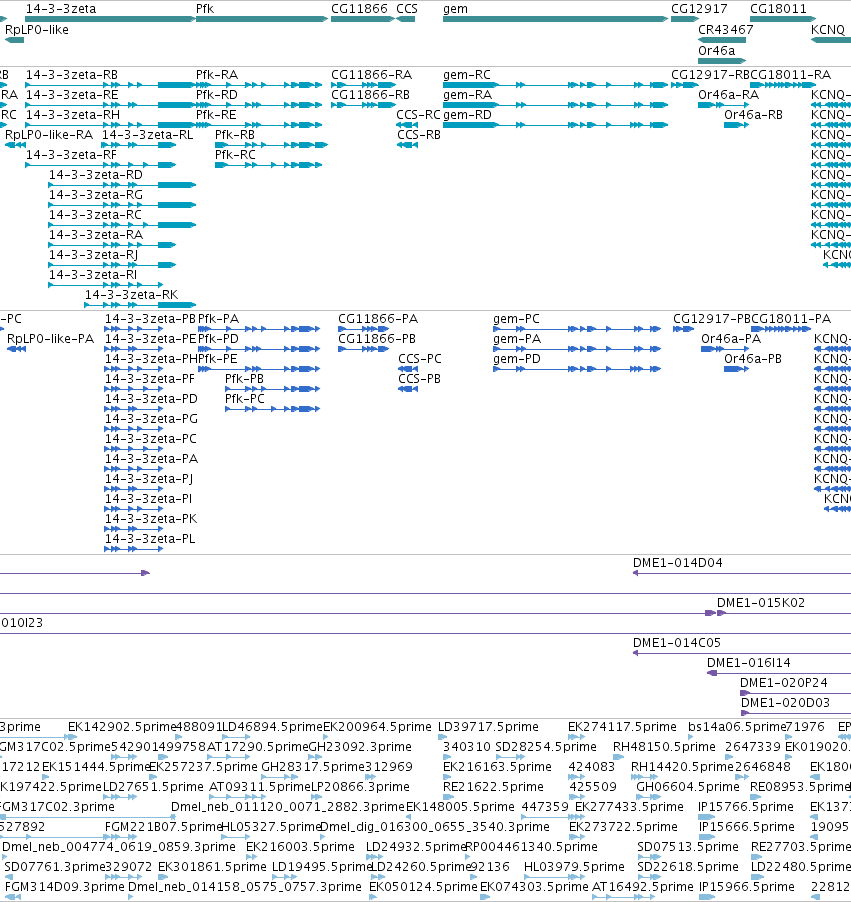Select transcript gem-RD
This screenshot has height=902, width=851.
(468, 115)
